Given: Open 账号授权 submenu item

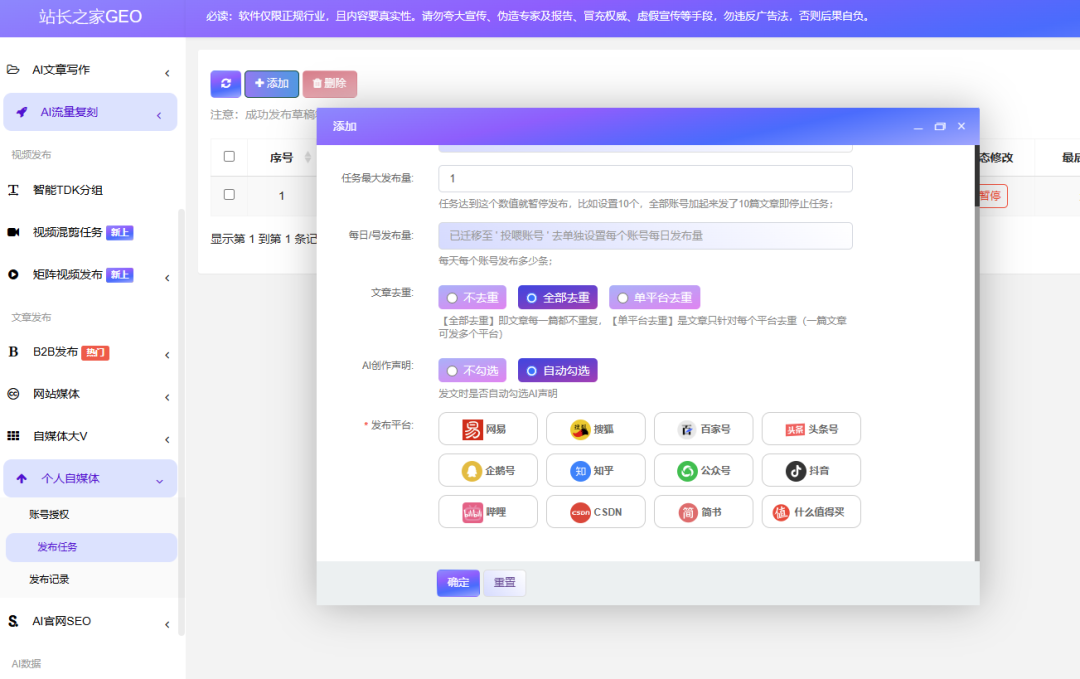Looking at the screenshot, I should coord(49,514).
